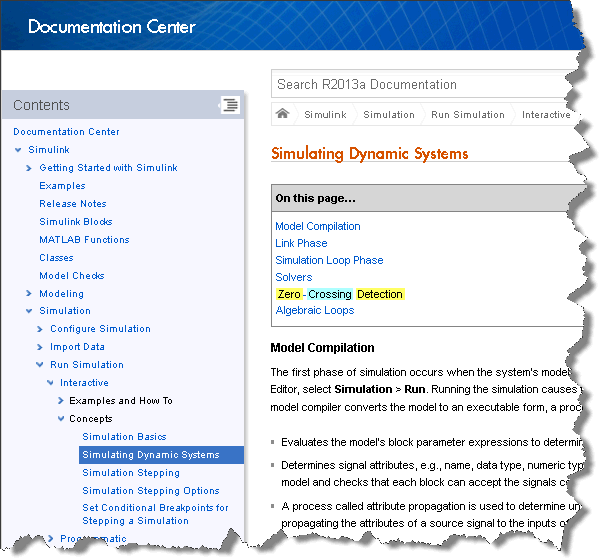Select Simulation Stepping Options in the tree
602x560 pixels.
pos(150,491)
